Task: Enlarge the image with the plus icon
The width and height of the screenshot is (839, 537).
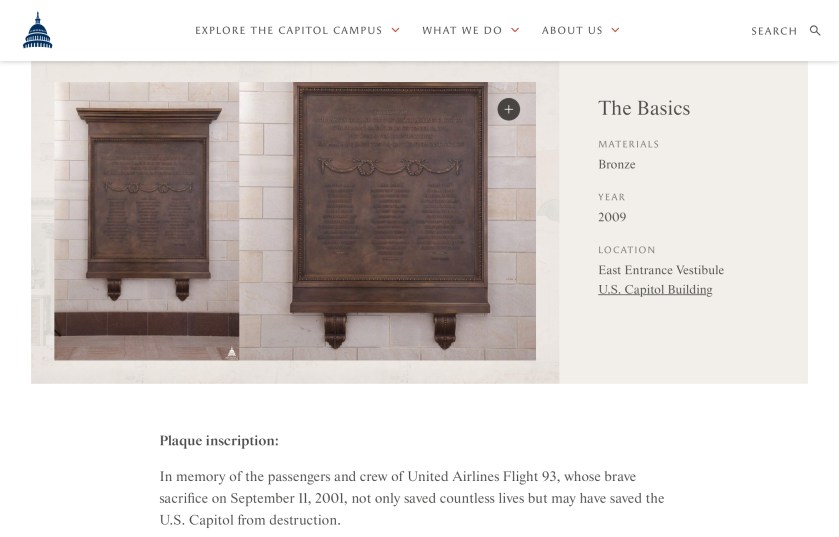Action: click(x=508, y=110)
